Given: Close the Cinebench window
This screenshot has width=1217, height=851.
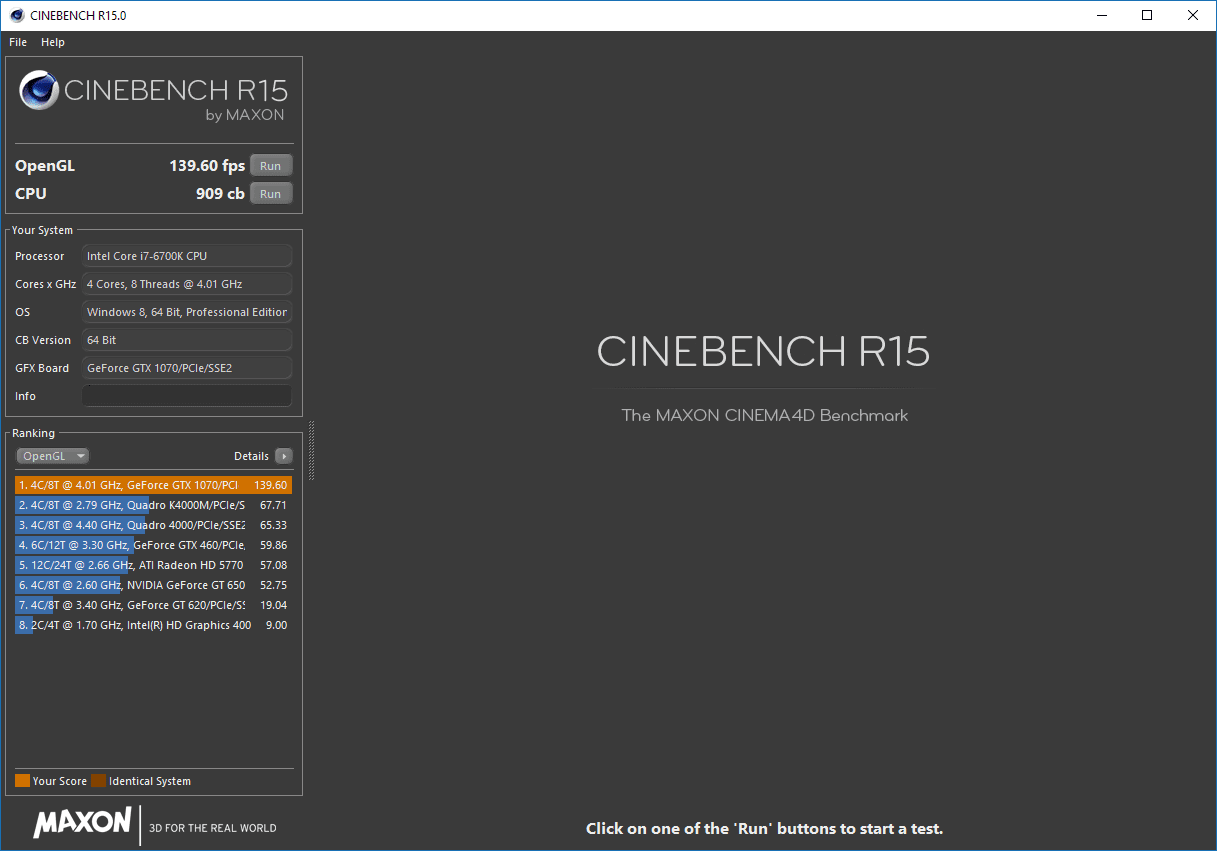Looking at the screenshot, I should 1193,15.
